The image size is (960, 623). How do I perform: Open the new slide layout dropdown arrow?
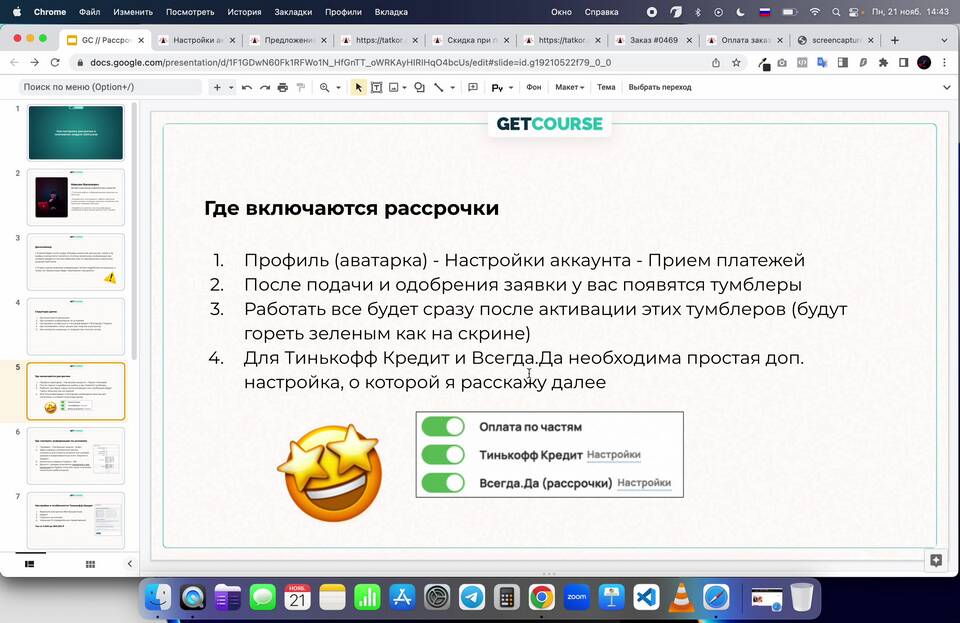pyautogui.click(x=231, y=88)
